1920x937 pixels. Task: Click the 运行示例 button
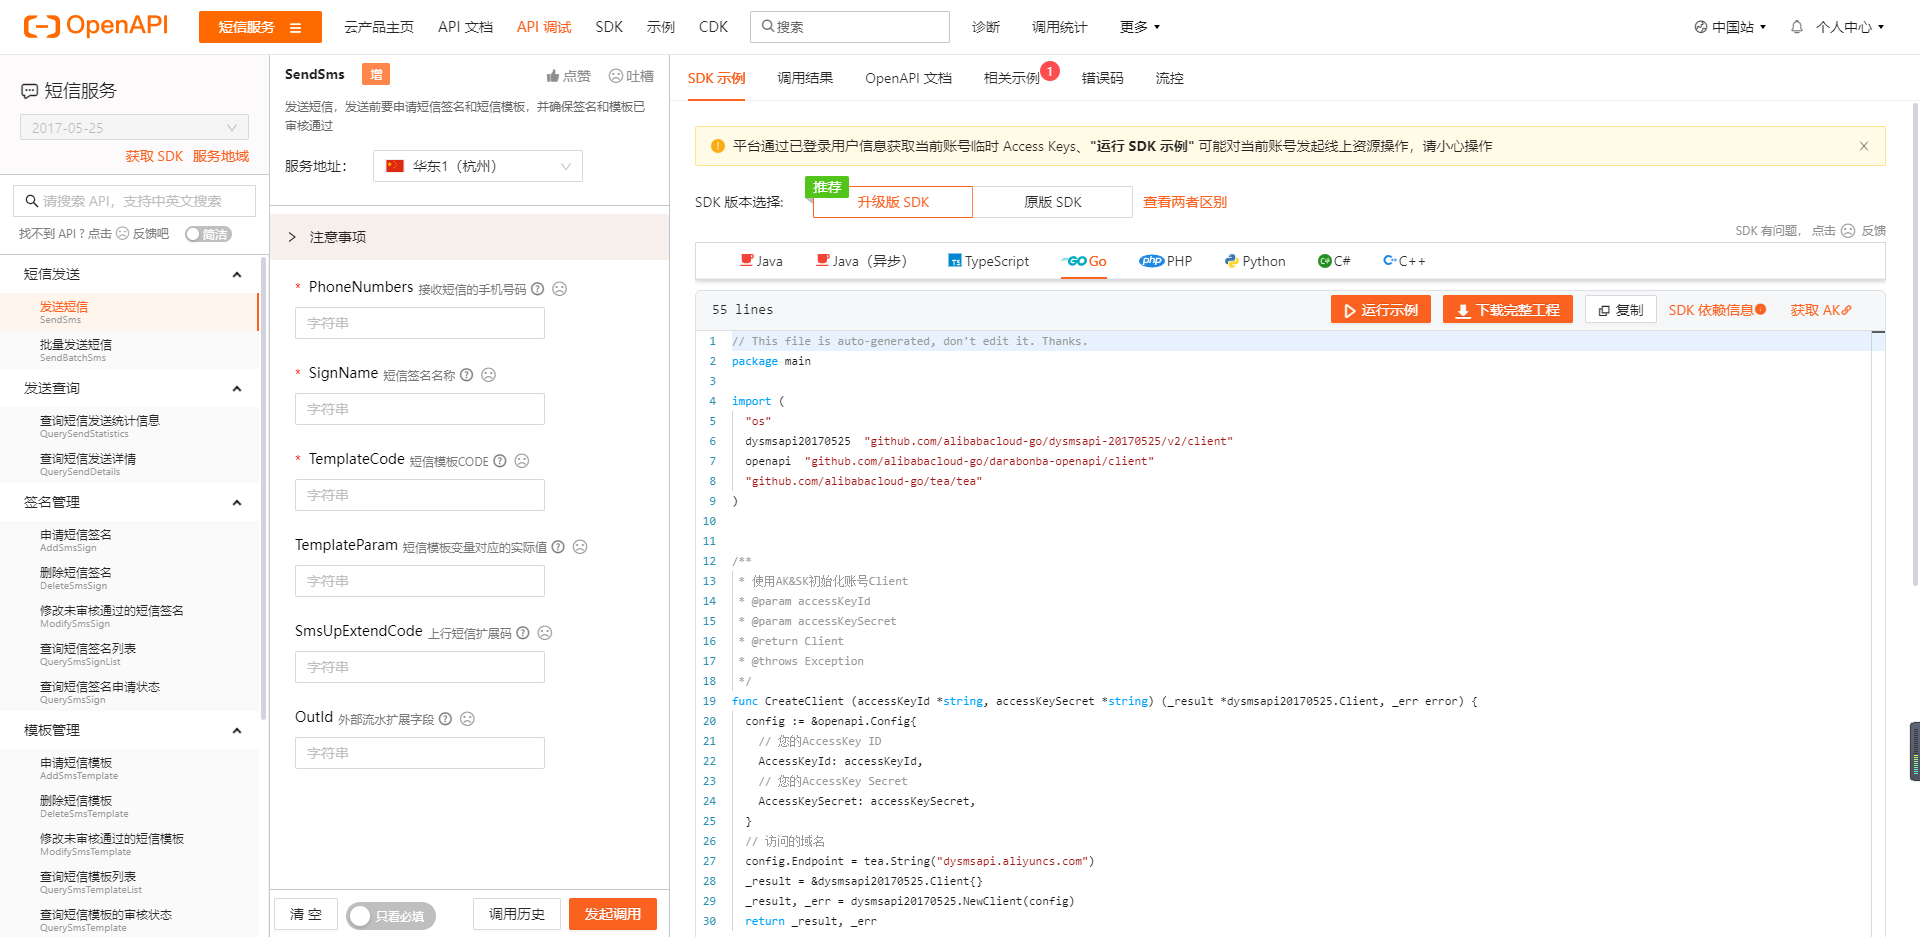click(x=1381, y=310)
